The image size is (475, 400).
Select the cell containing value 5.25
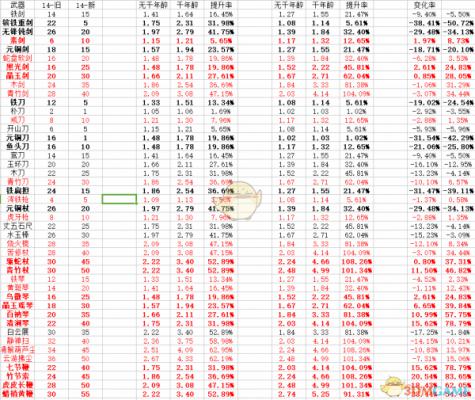click(x=322, y=394)
